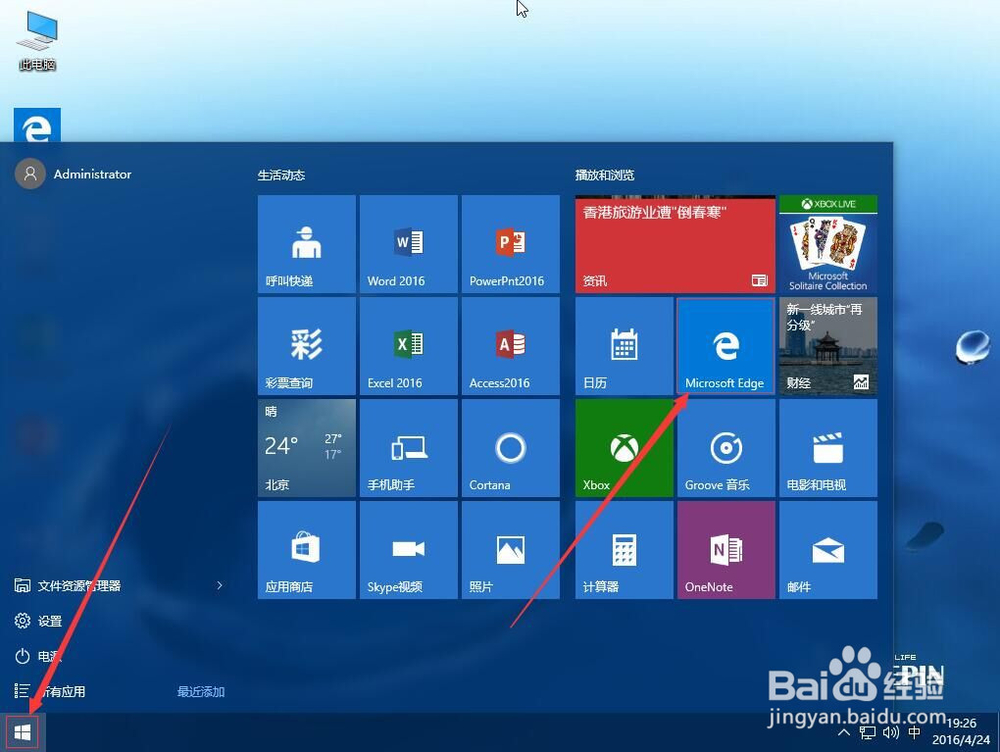Image resolution: width=1000 pixels, height=752 pixels.
Task: Open the 应用商店 store tile
Action: point(307,550)
